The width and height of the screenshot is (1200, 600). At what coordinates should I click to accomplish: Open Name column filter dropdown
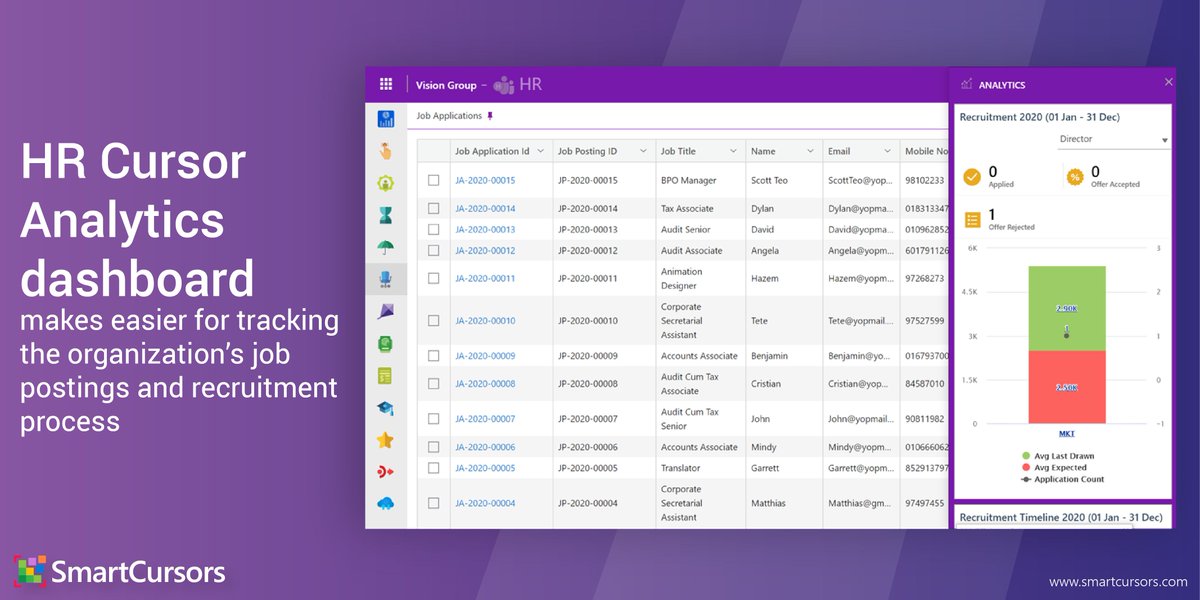point(811,151)
